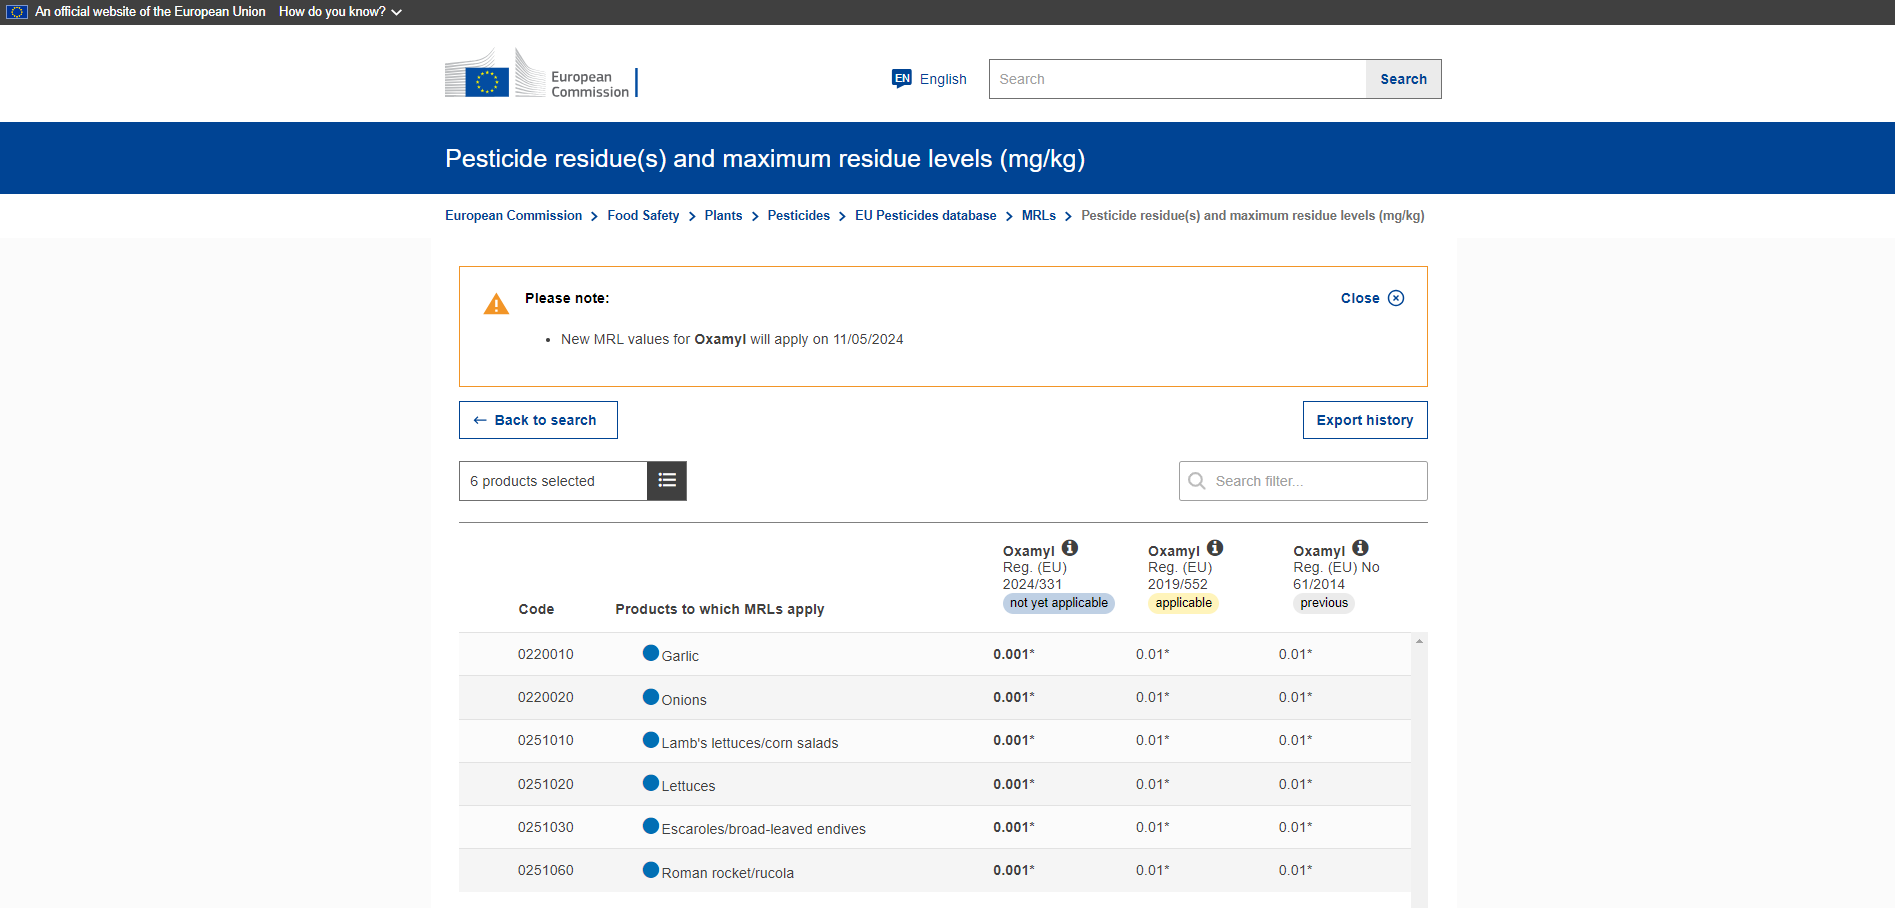This screenshot has width=1895, height=908.
Task: Click Lamb's lettuces/corn salads product name
Action: point(749,743)
